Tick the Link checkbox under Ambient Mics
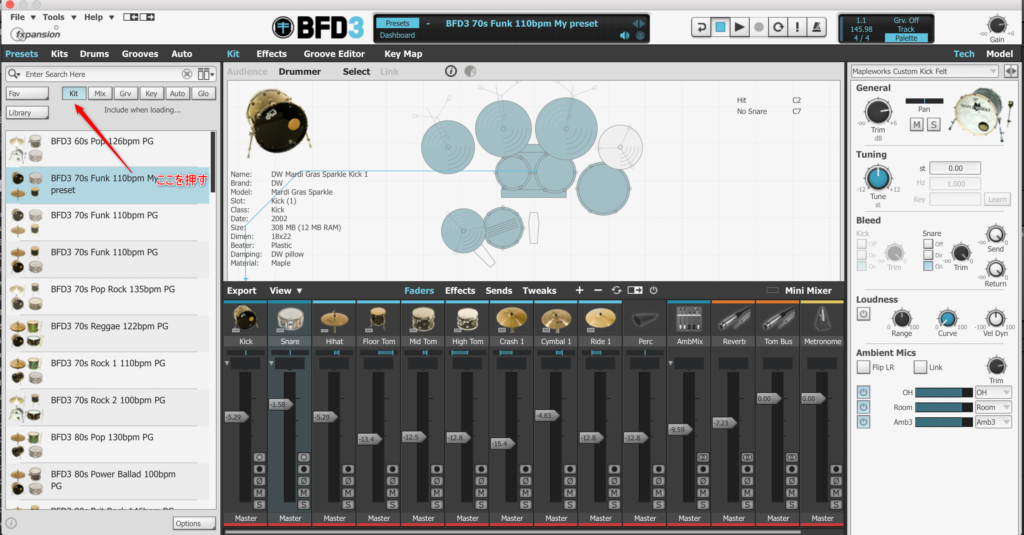Screen dimensions: 1024x535 tap(920, 367)
